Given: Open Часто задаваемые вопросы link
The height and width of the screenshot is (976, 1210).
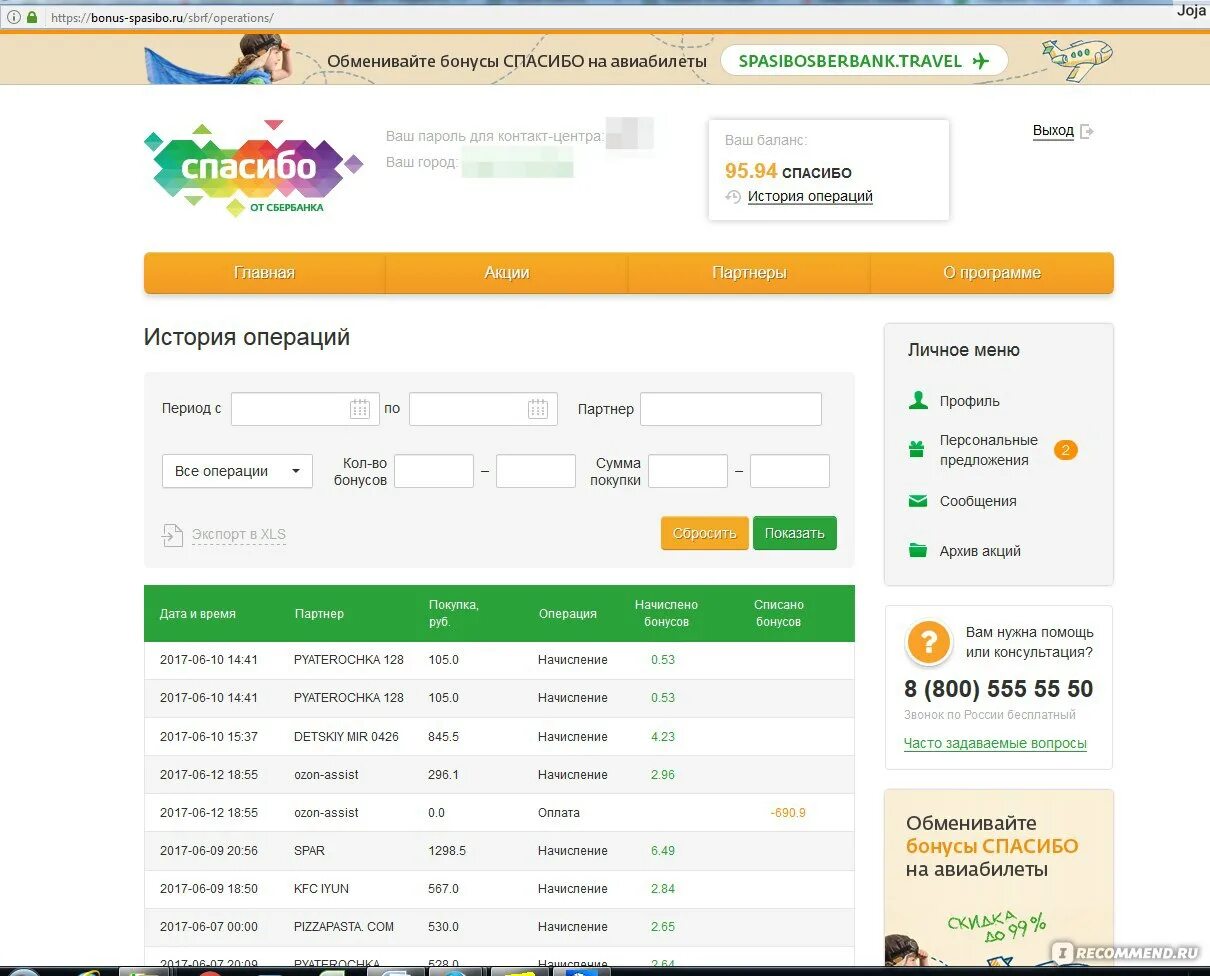Looking at the screenshot, I should [x=995, y=743].
